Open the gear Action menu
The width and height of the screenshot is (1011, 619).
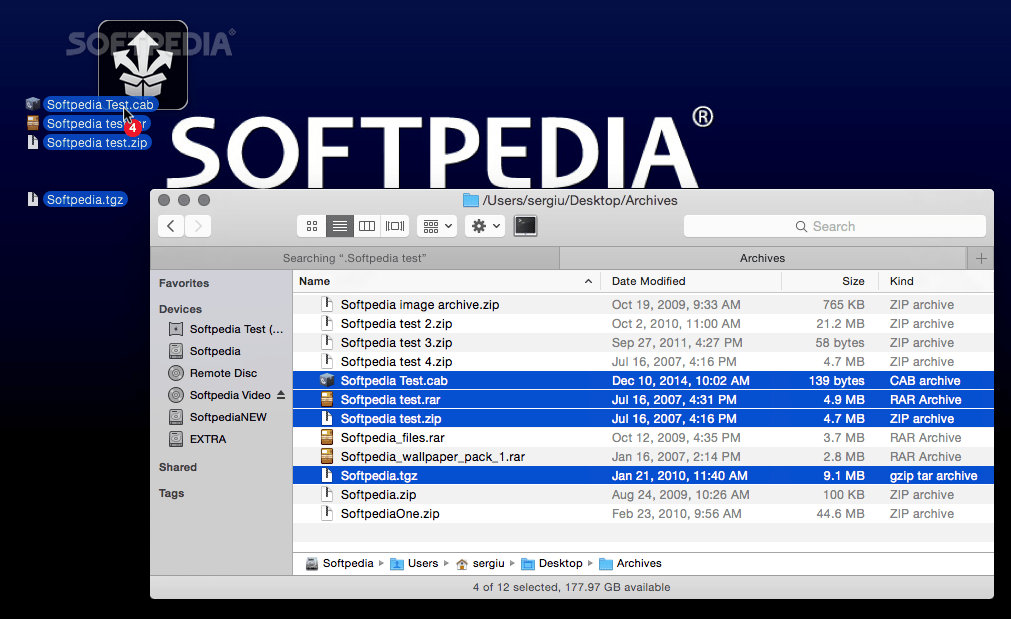485,226
